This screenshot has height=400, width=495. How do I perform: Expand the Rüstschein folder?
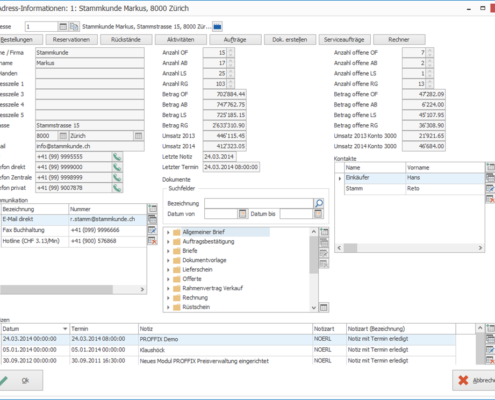tap(168, 307)
